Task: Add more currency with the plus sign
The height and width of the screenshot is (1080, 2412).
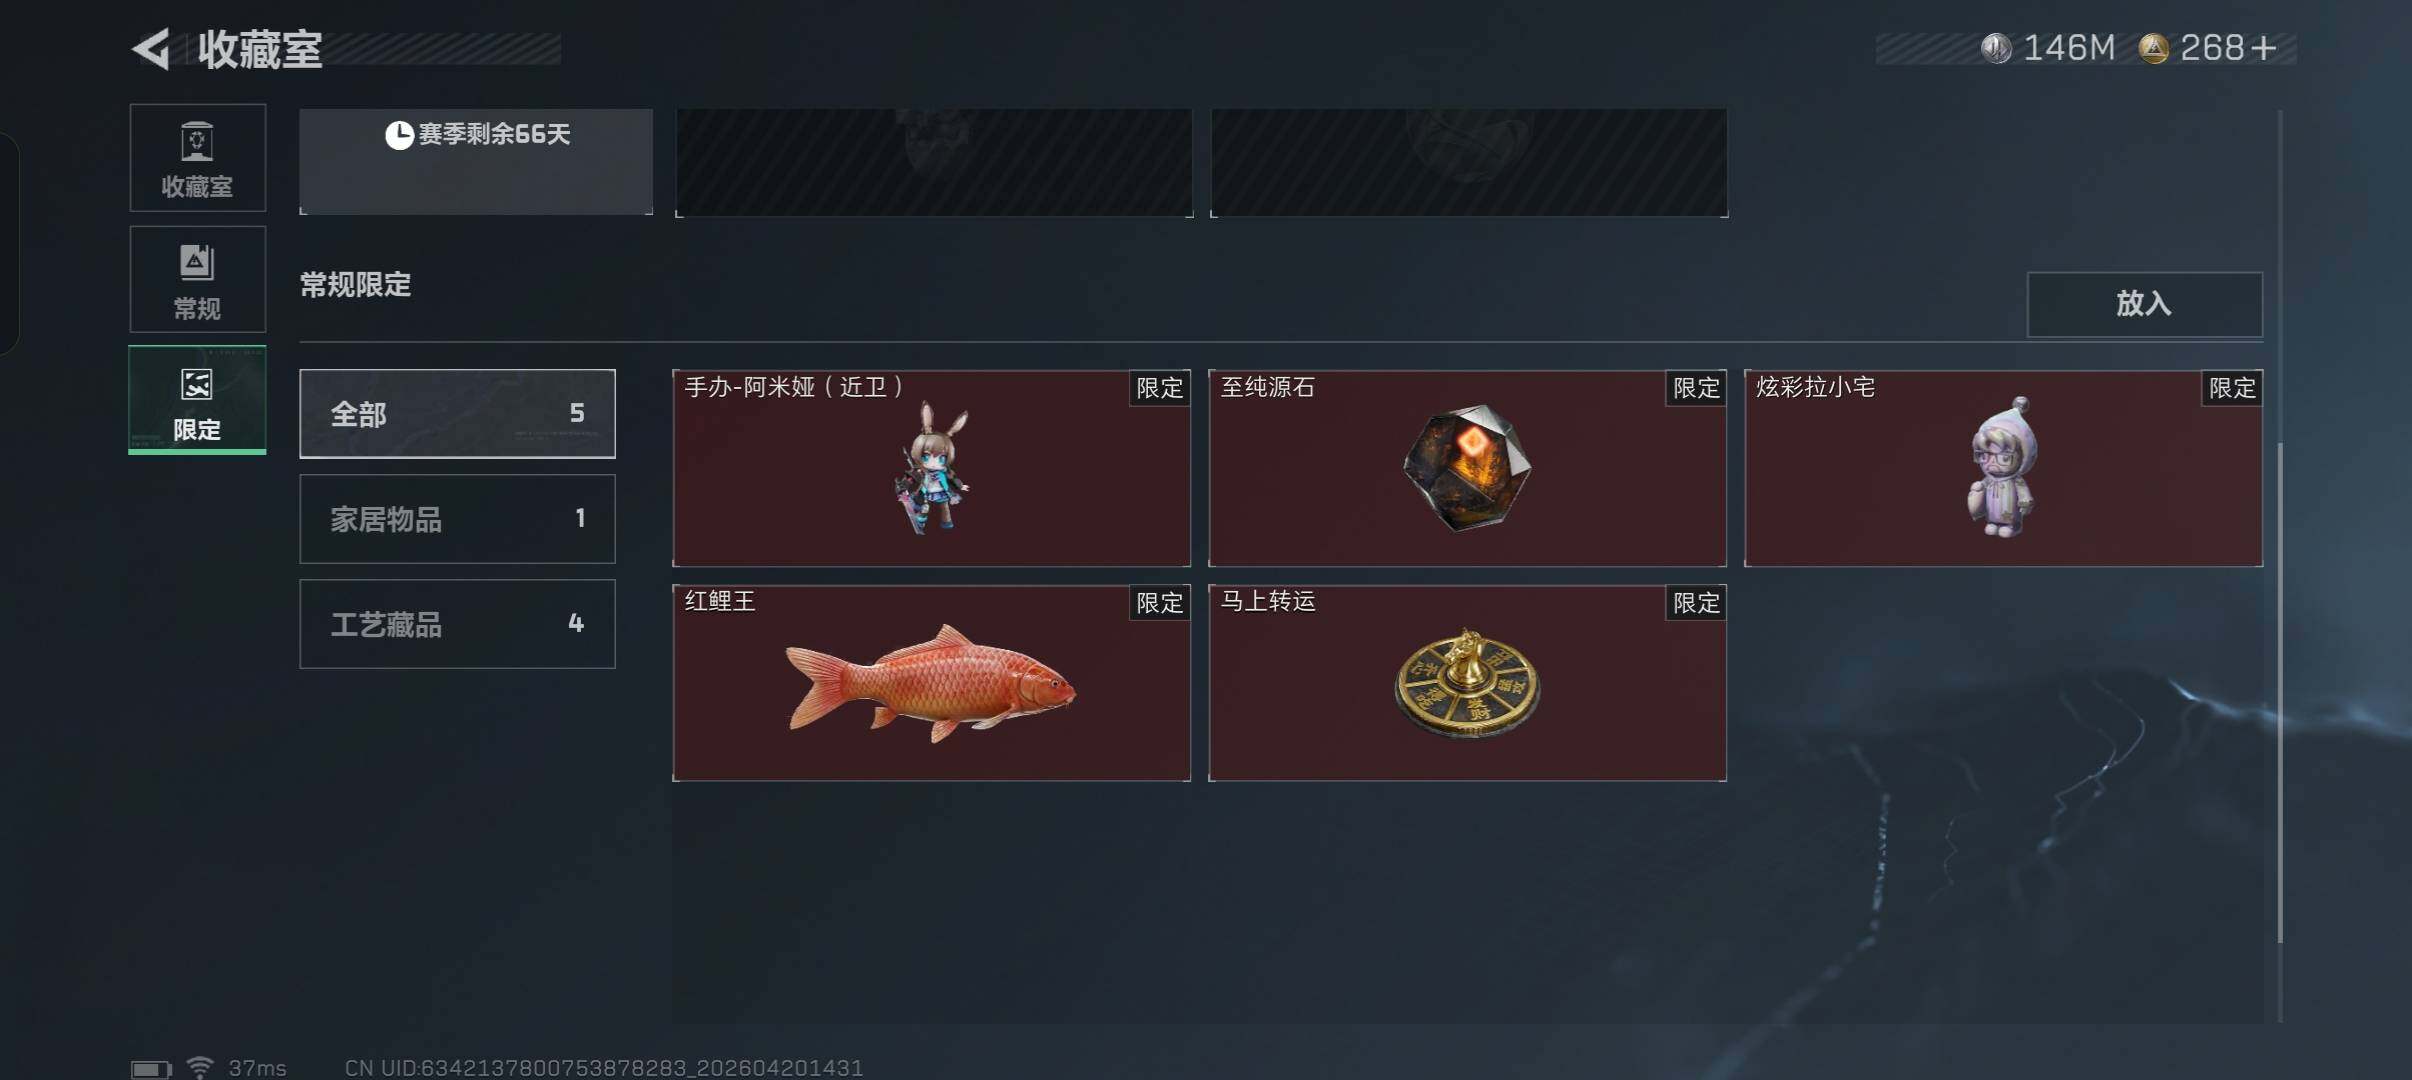Action: [x=2264, y=48]
